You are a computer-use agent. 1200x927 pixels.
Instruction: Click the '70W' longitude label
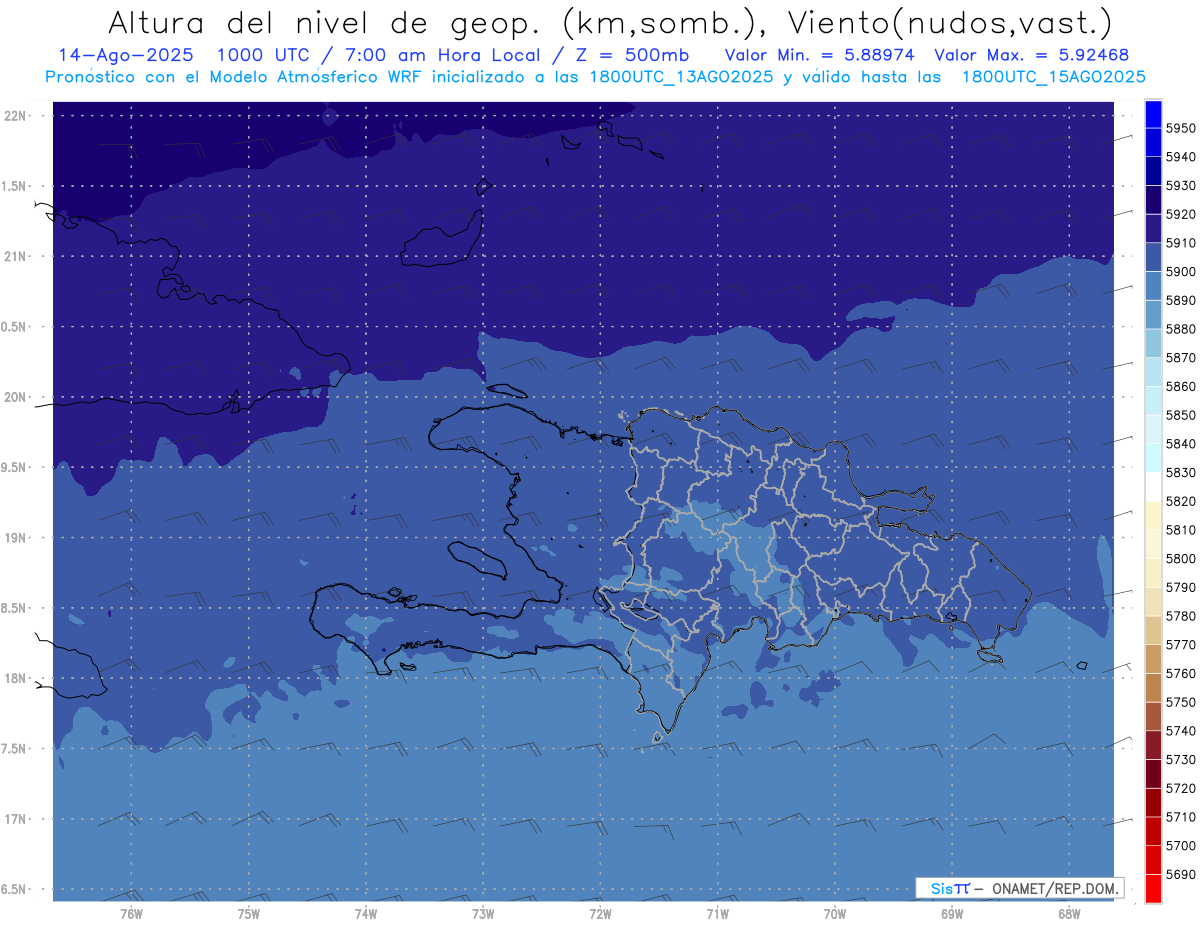(x=835, y=914)
